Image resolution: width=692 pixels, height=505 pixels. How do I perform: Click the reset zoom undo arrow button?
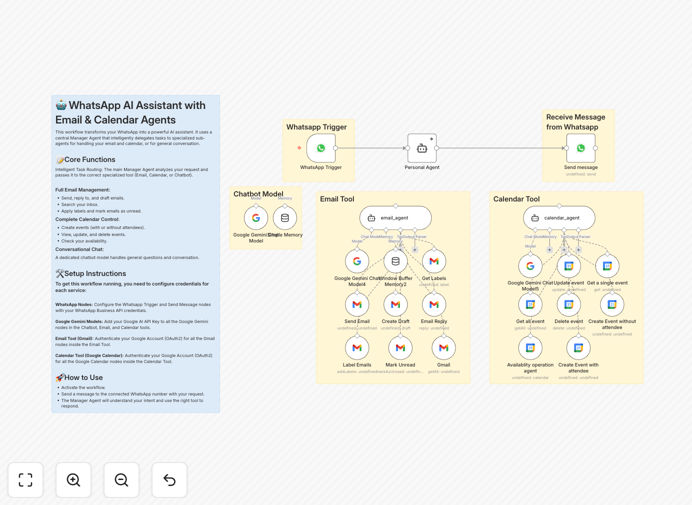169,480
